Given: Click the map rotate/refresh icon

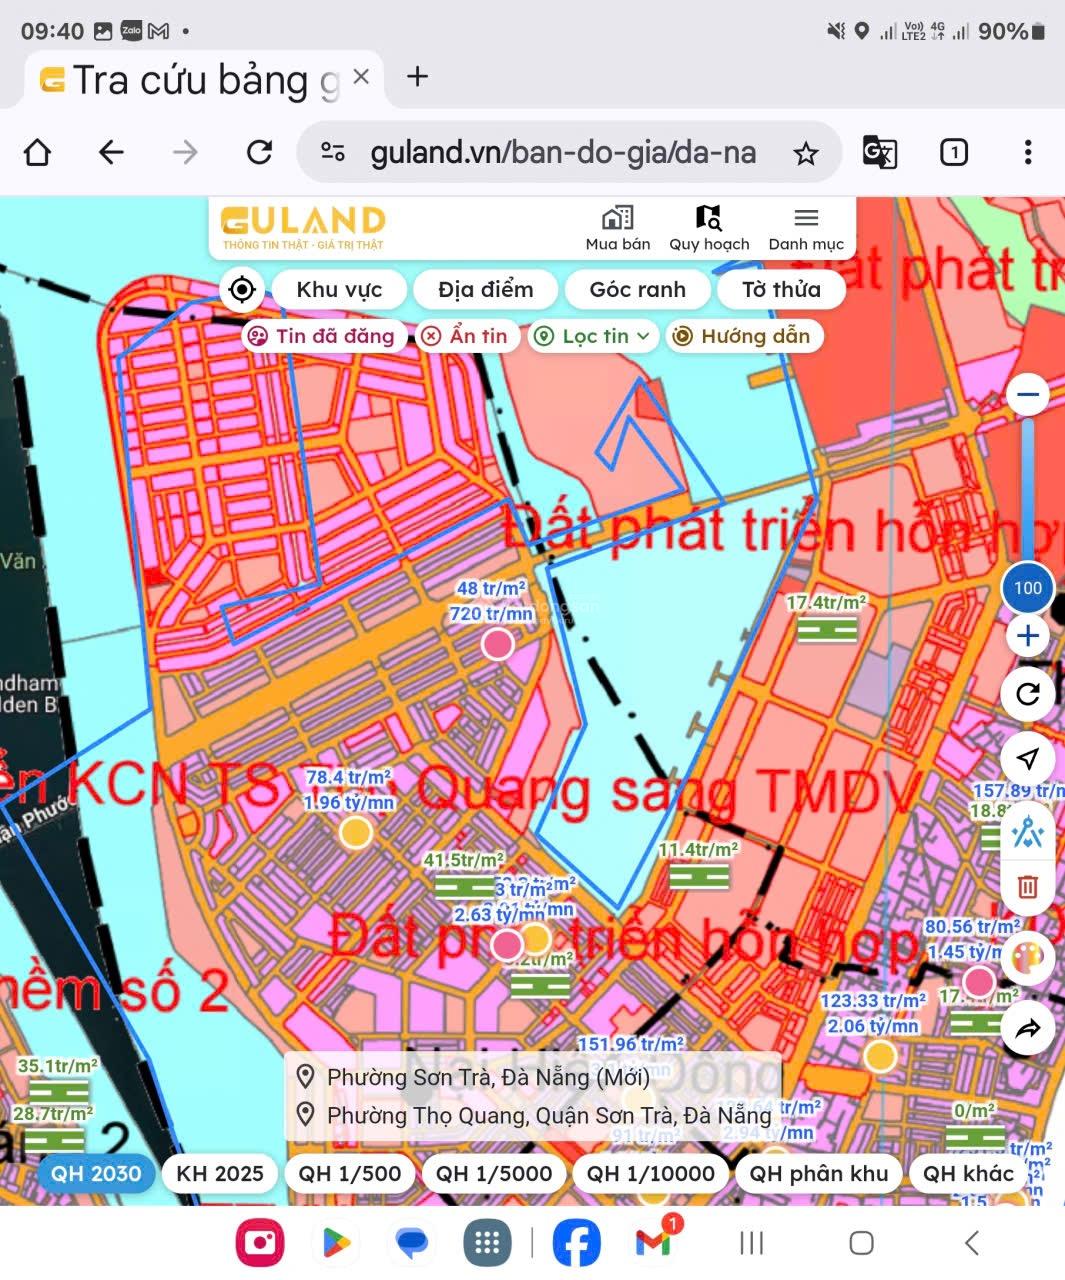Looking at the screenshot, I should click(x=1027, y=694).
